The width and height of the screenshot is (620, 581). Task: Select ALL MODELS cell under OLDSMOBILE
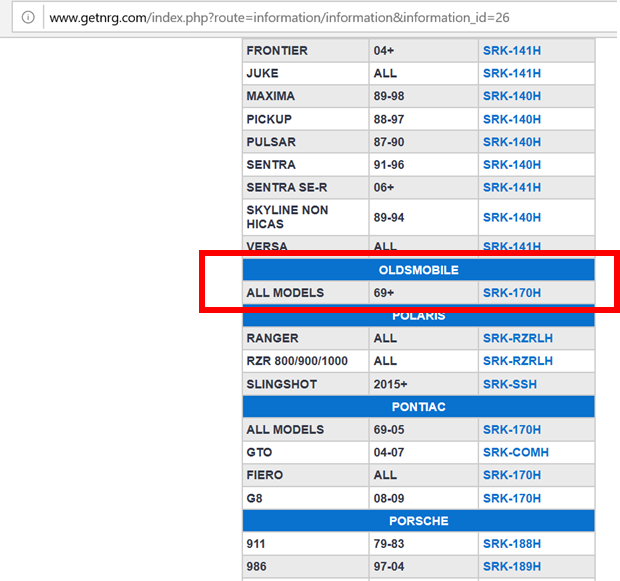306,293
